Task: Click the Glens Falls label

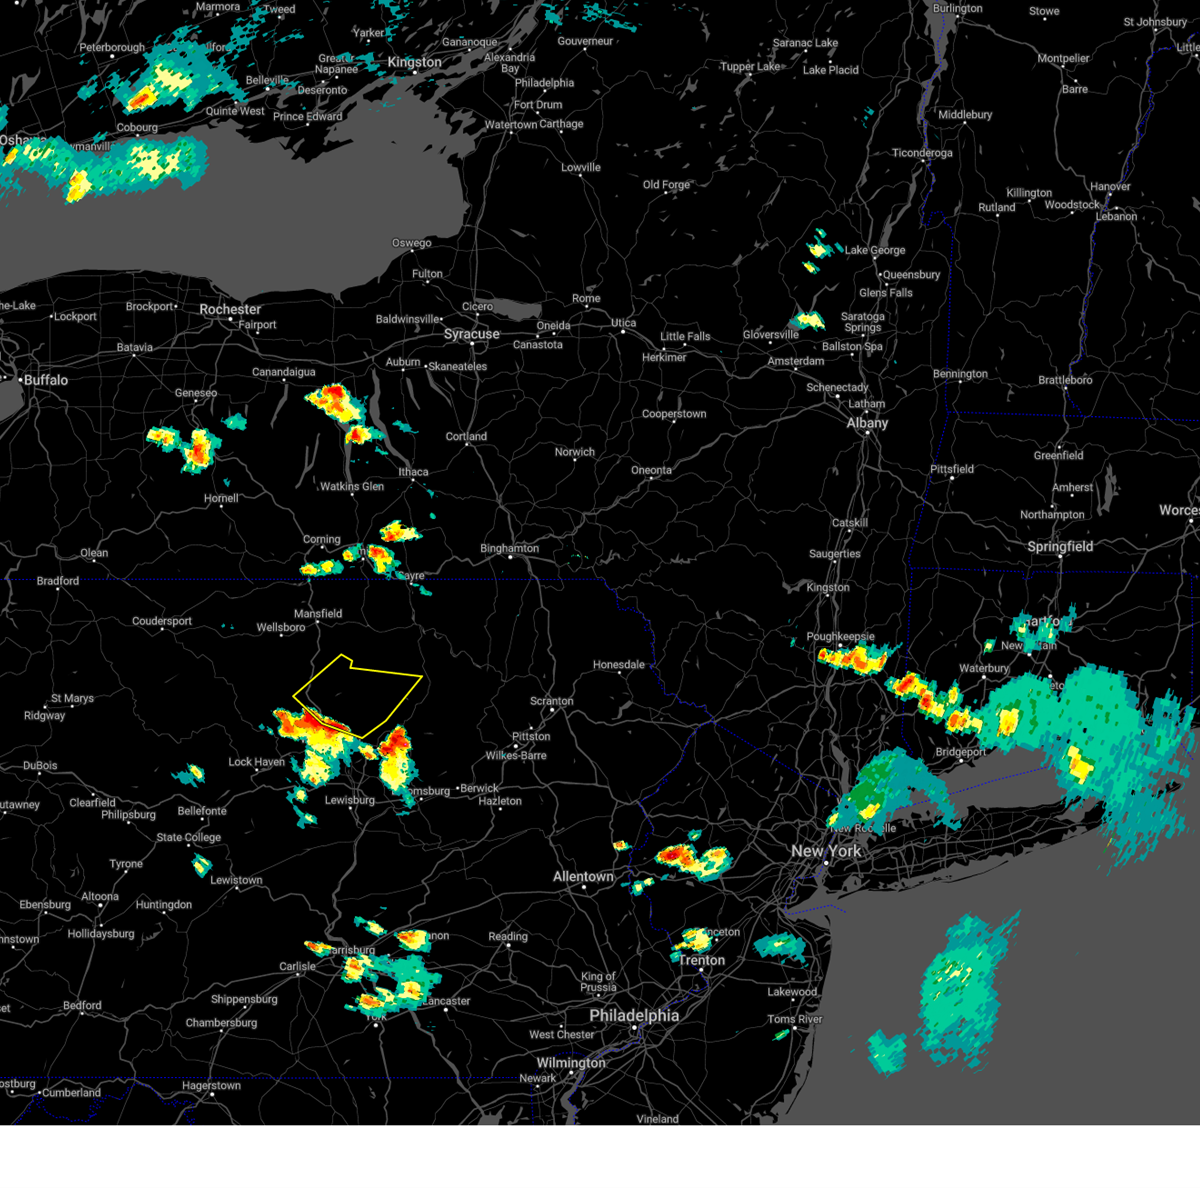Action: [886, 293]
